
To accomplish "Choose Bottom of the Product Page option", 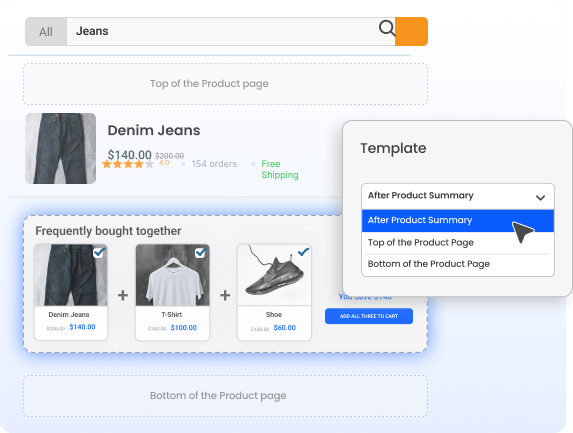I will pyautogui.click(x=458, y=264).
